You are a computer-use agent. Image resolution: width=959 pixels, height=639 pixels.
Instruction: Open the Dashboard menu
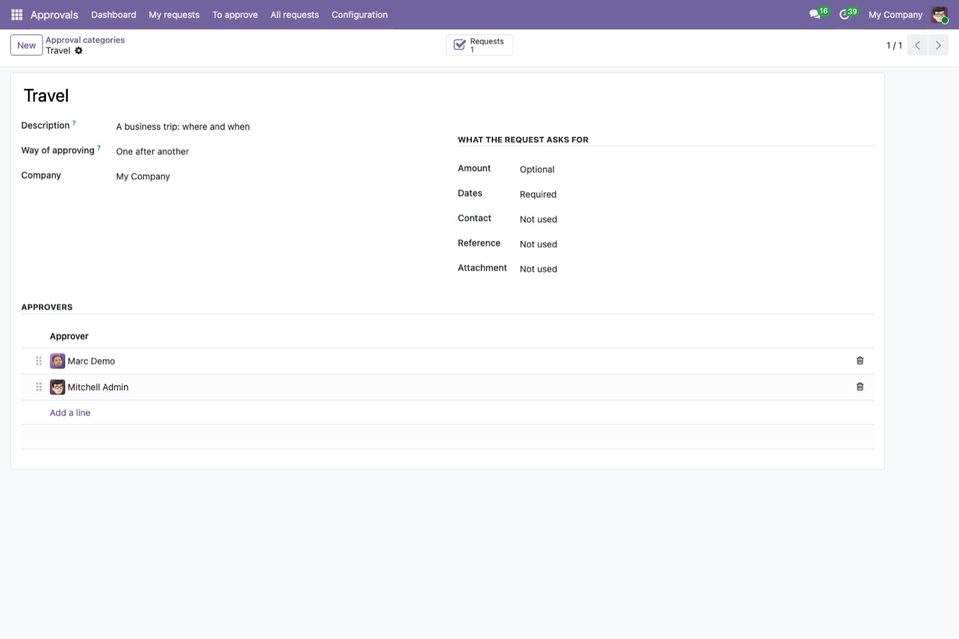[114, 15]
